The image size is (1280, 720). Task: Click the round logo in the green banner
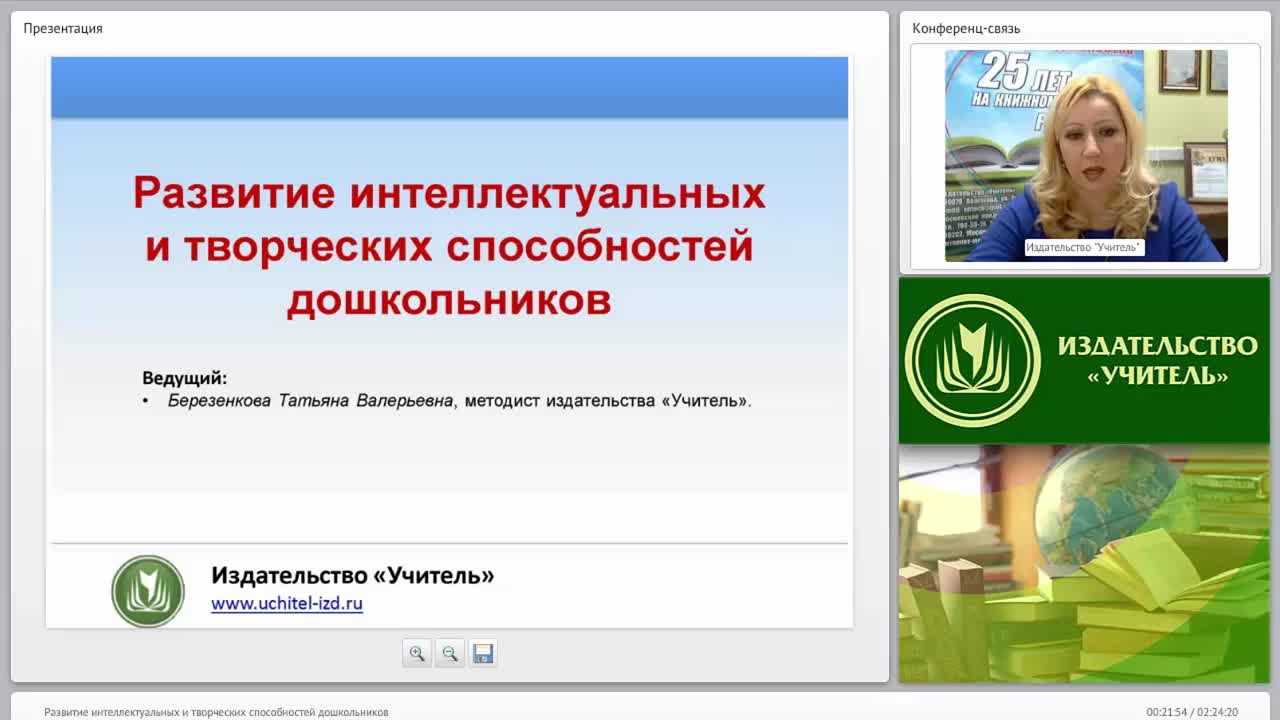[x=972, y=360]
